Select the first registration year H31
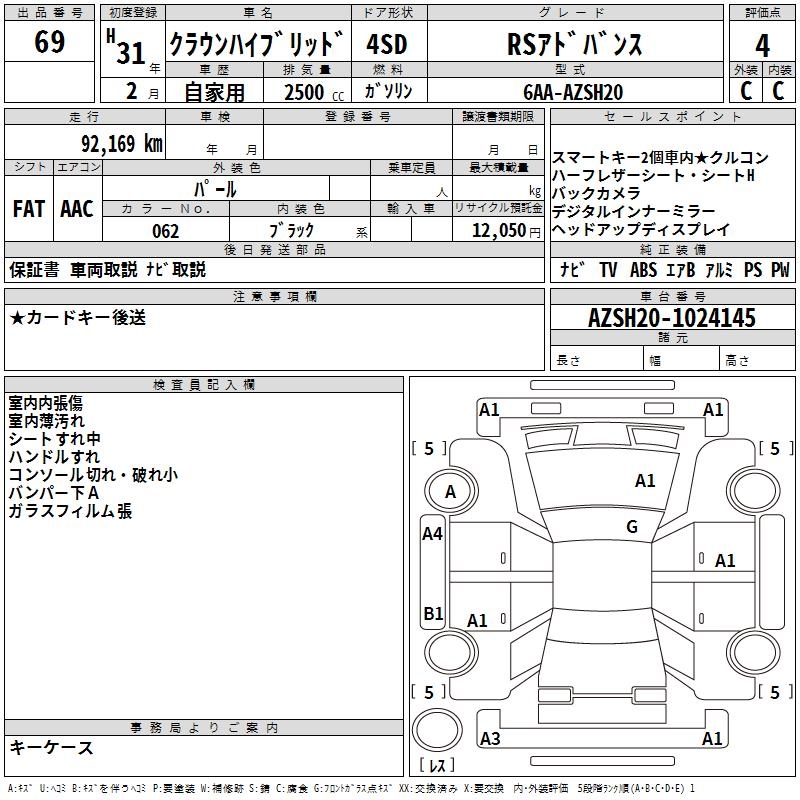 (126, 48)
